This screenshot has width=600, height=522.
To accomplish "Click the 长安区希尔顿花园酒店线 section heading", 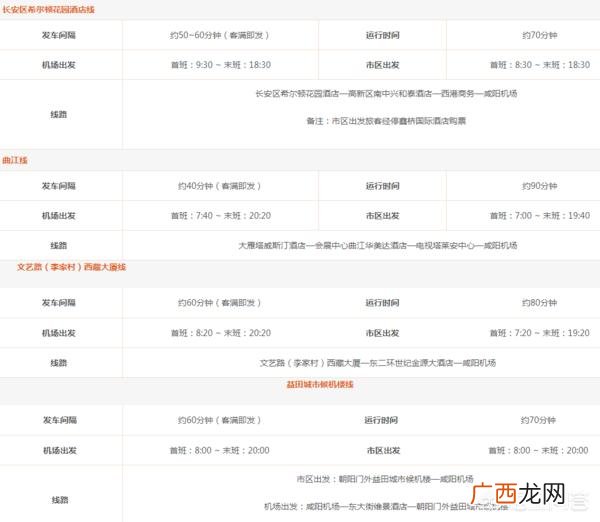I will 49,10.
